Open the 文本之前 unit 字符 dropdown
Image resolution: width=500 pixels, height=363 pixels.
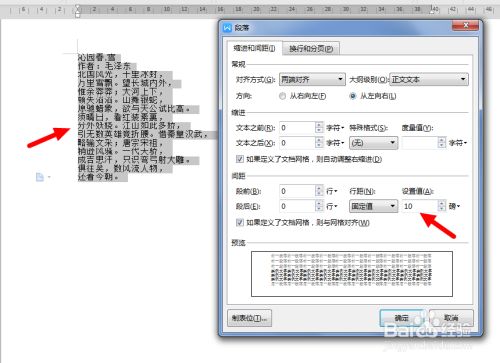coord(335,128)
